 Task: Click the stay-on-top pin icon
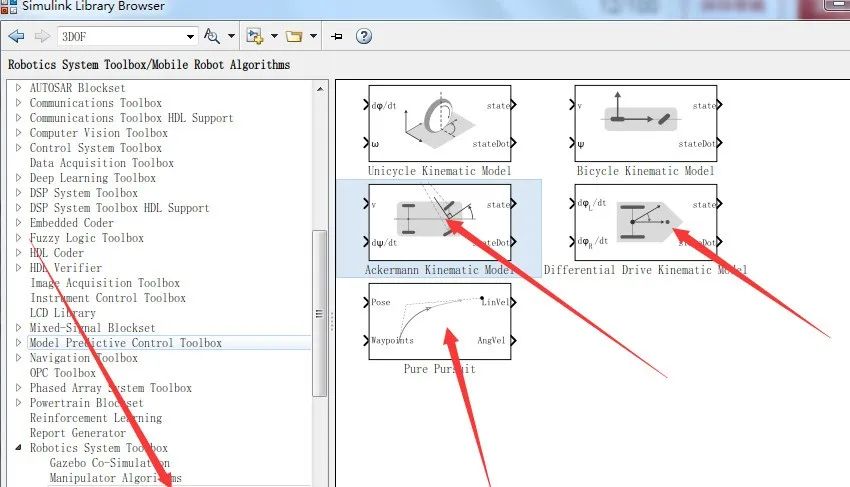pos(337,36)
